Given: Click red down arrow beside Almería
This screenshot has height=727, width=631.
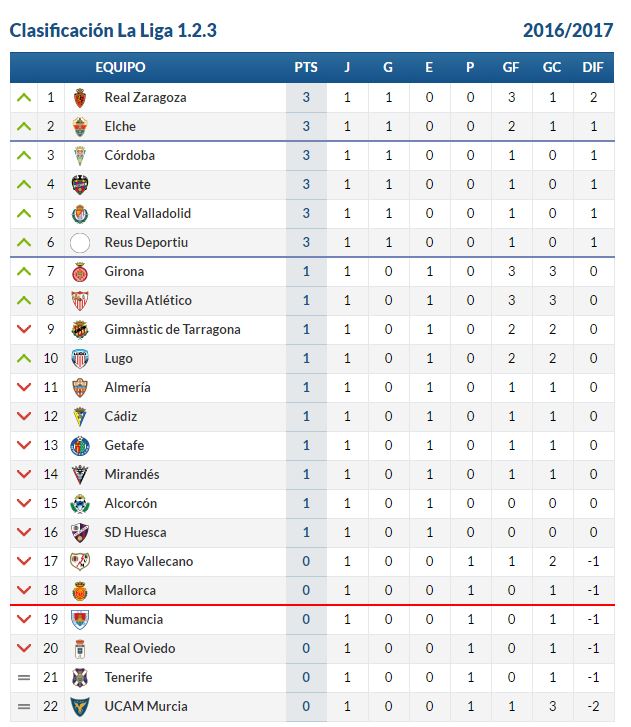Looking at the screenshot, I should [x=24, y=387].
